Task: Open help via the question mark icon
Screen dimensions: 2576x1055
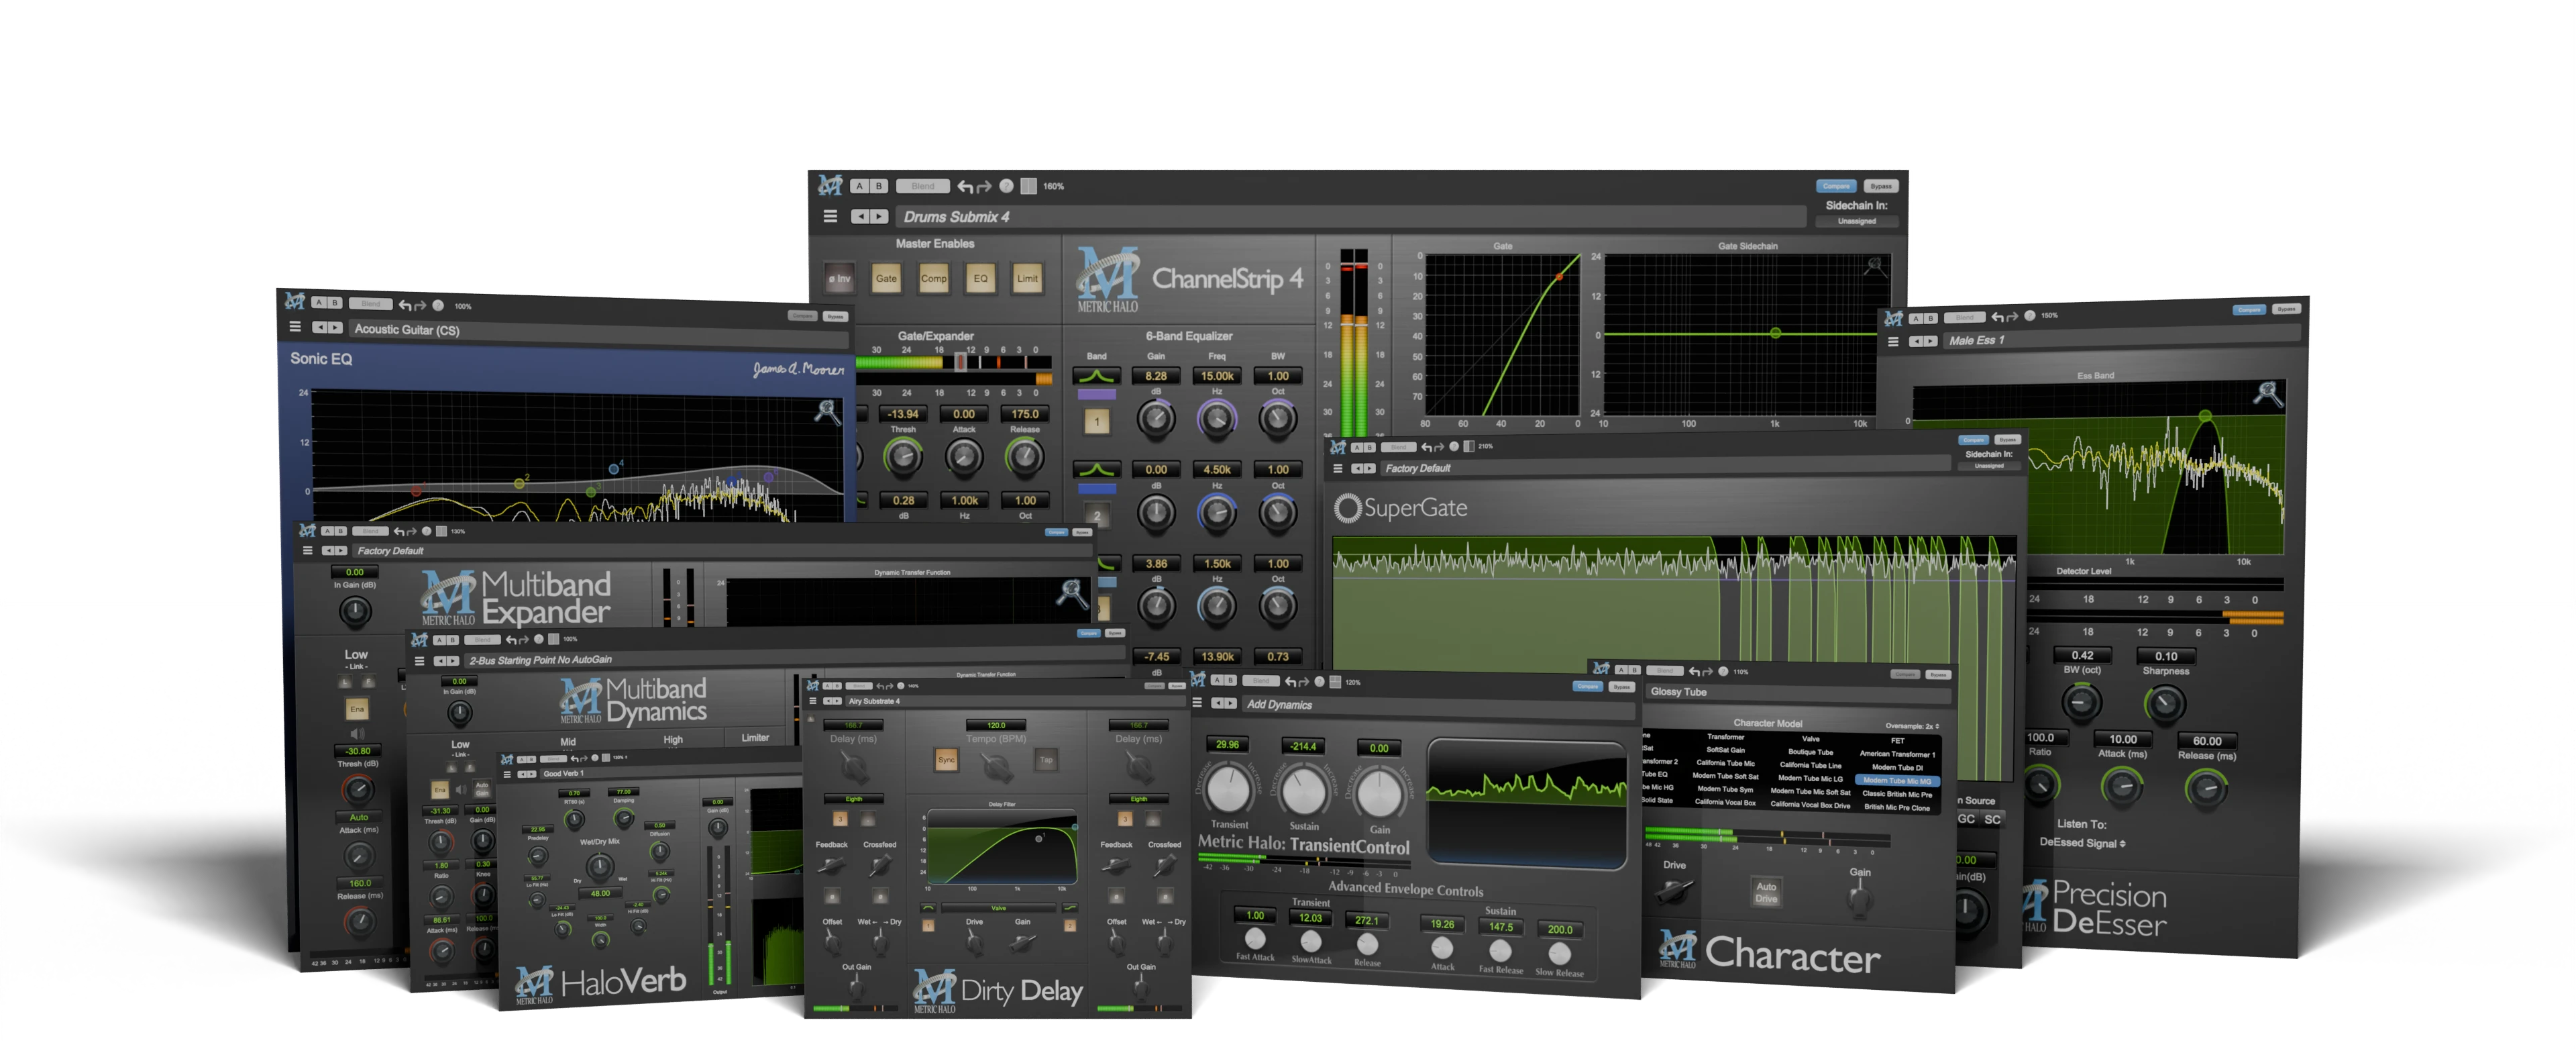Action: click(1007, 188)
